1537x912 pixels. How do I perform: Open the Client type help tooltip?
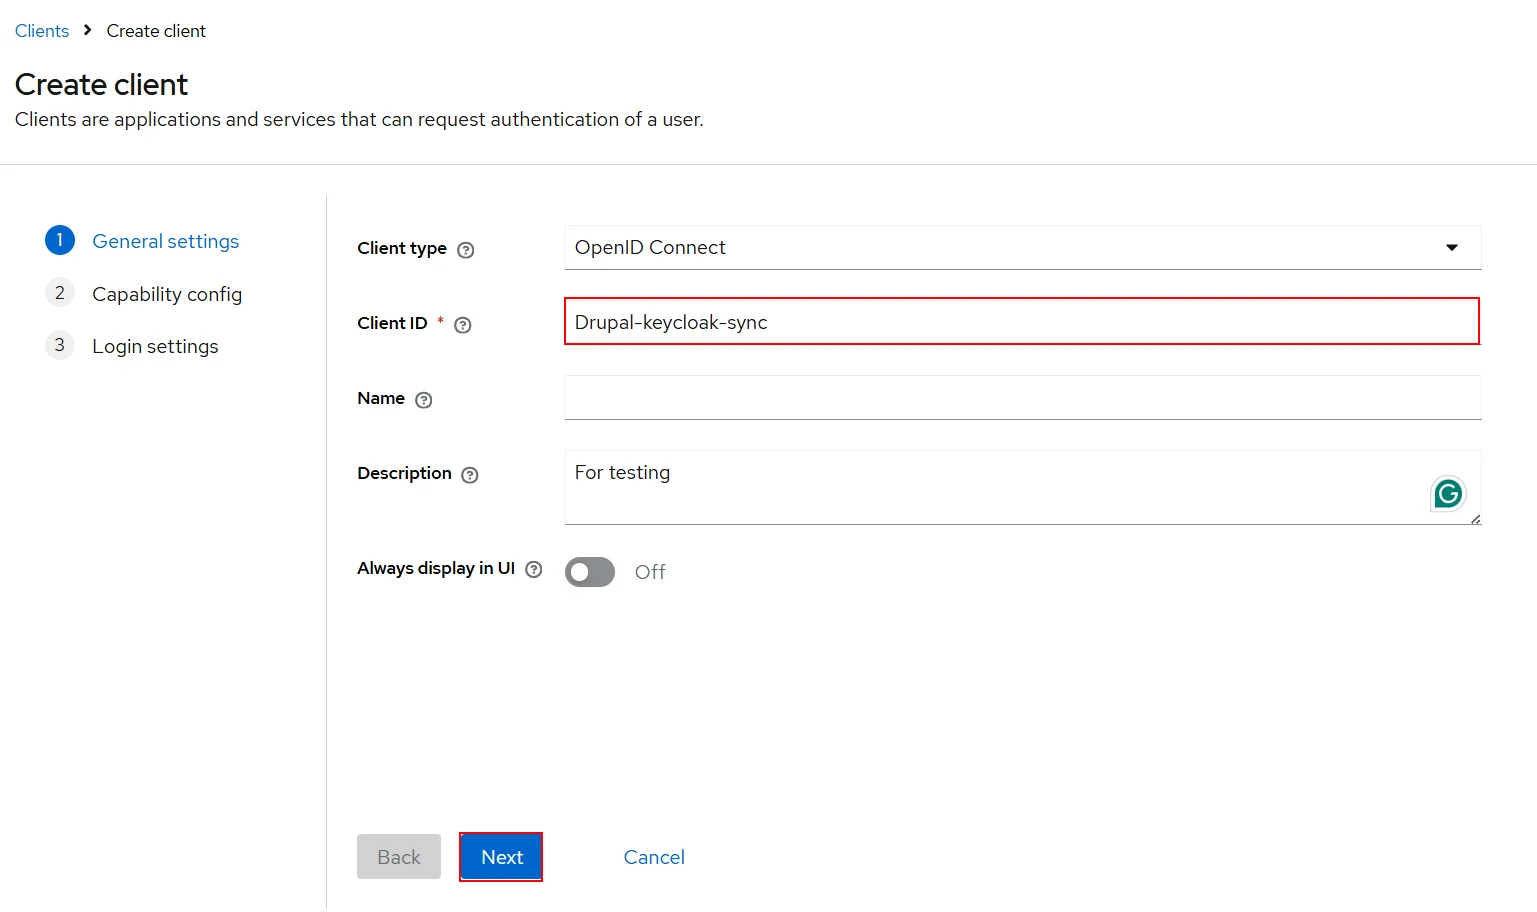tap(466, 249)
